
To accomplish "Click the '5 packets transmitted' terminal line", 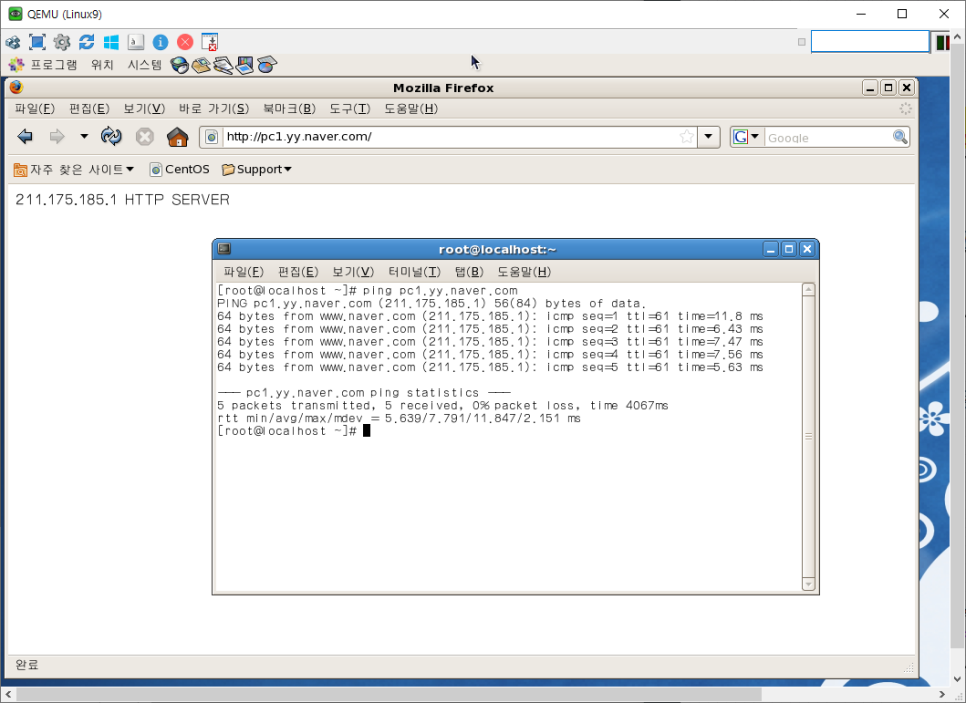I will (442, 405).
